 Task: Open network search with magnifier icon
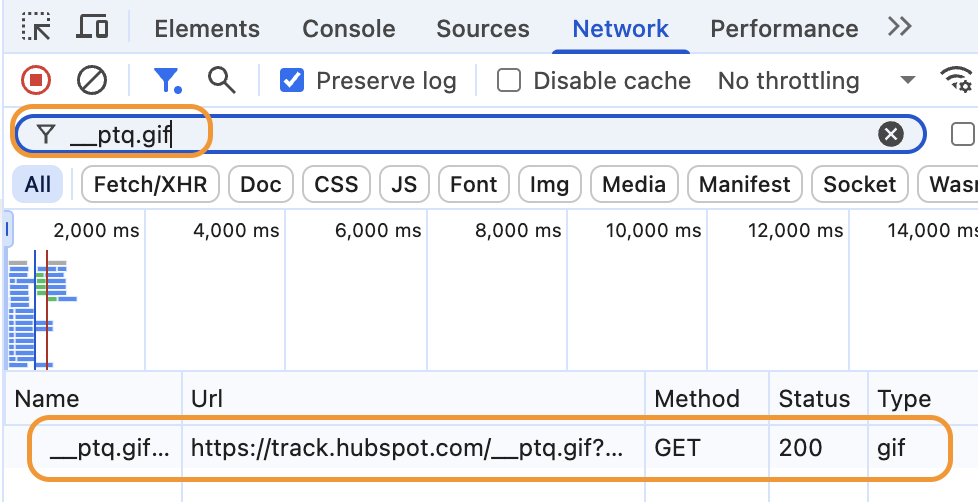221,80
